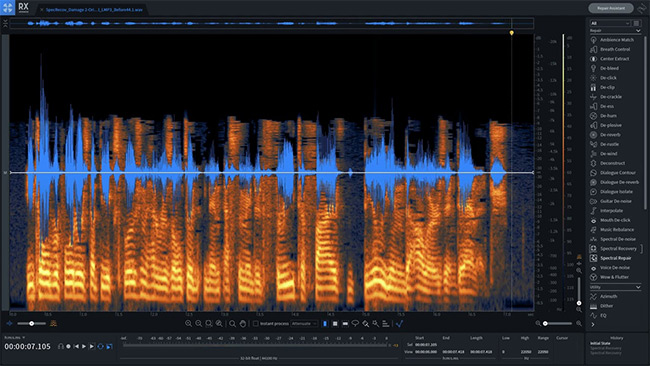Open the time format dropdown above timecode
The image size is (650, 366).
[x=15, y=338]
